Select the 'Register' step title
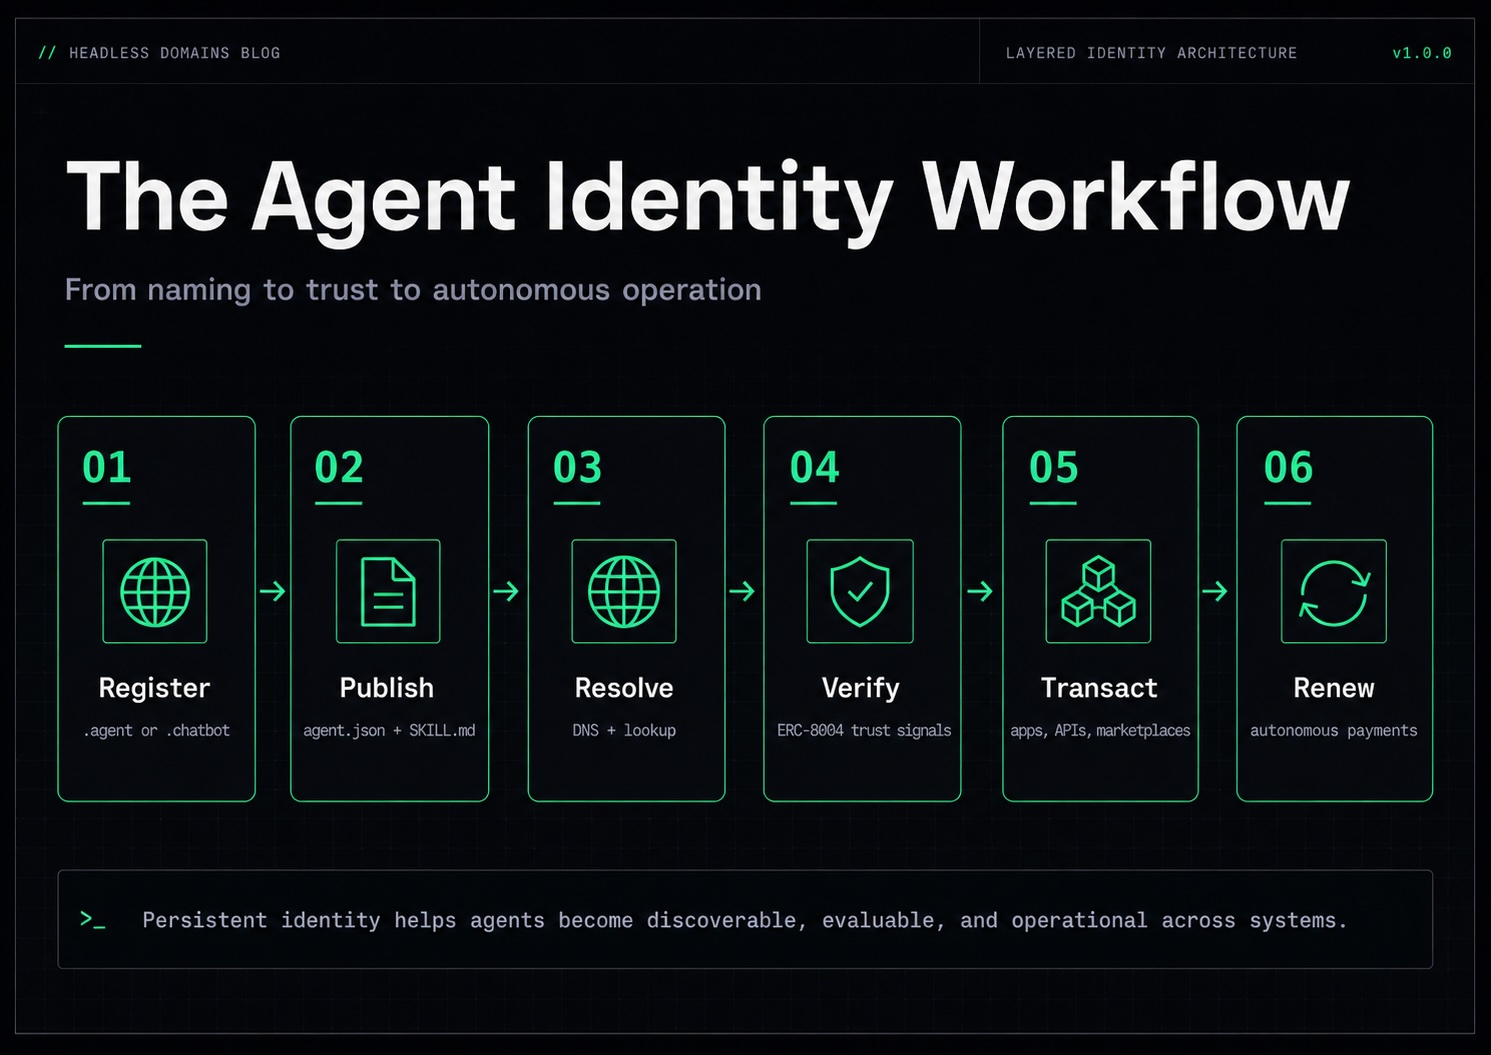The height and width of the screenshot is (1055, 1491). coord(154,688)
